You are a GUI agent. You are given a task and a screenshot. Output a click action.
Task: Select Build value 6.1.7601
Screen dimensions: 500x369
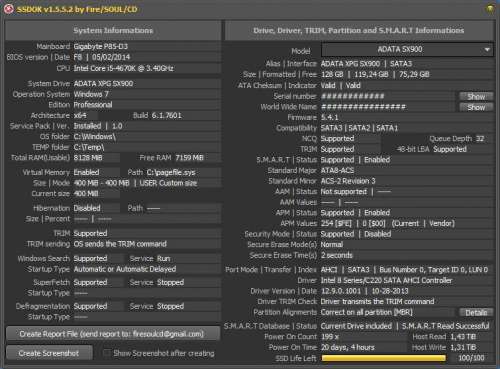[x=167, y=115]
